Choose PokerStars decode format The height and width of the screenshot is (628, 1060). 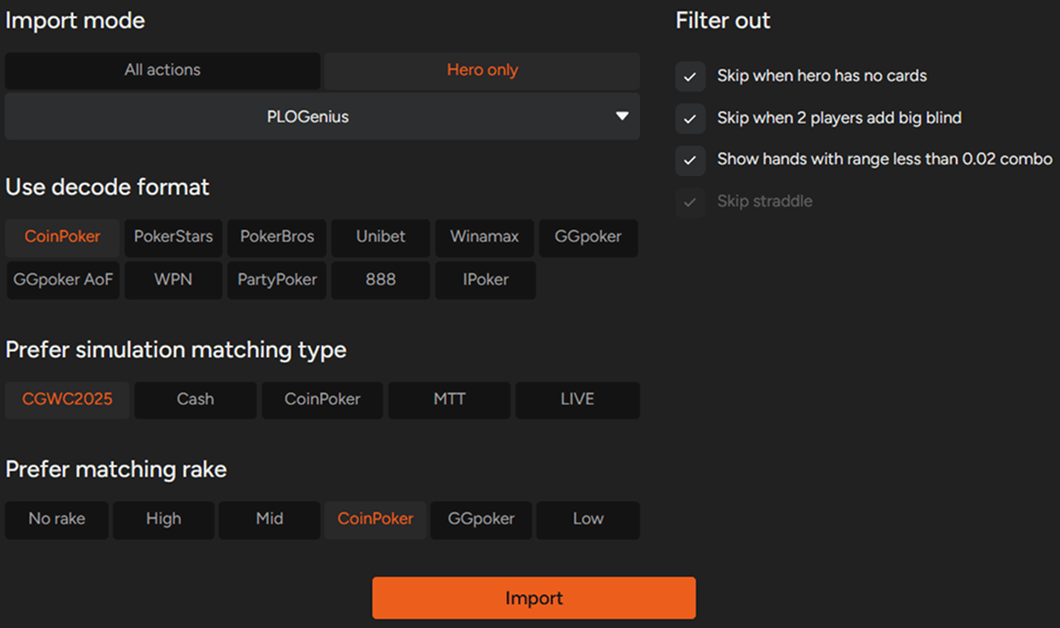(174, 238)
